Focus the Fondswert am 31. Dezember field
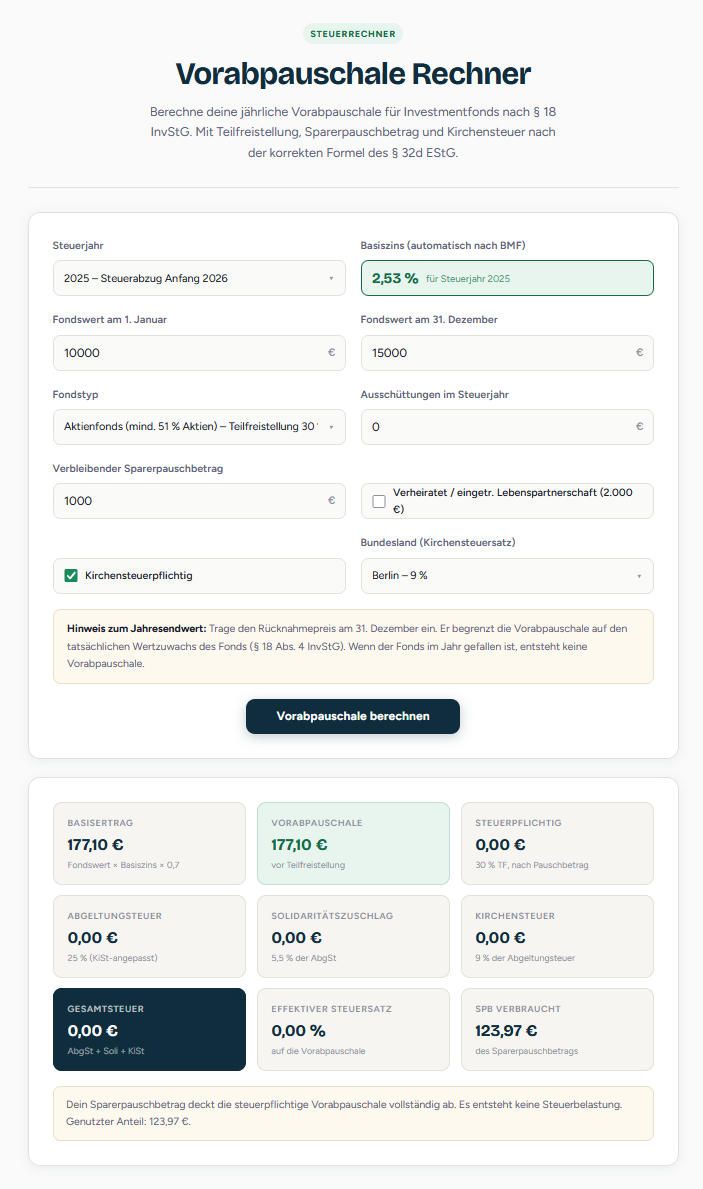The image size is (703, 1189). [x=507, y=353]
